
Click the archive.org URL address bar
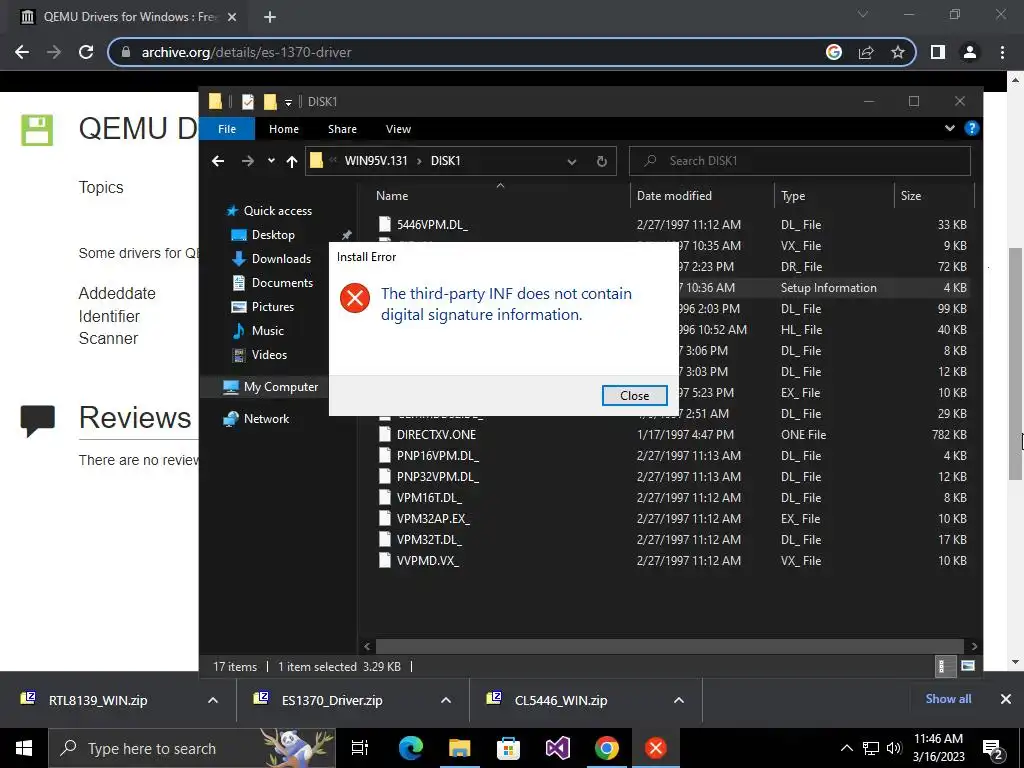(470, 52)
